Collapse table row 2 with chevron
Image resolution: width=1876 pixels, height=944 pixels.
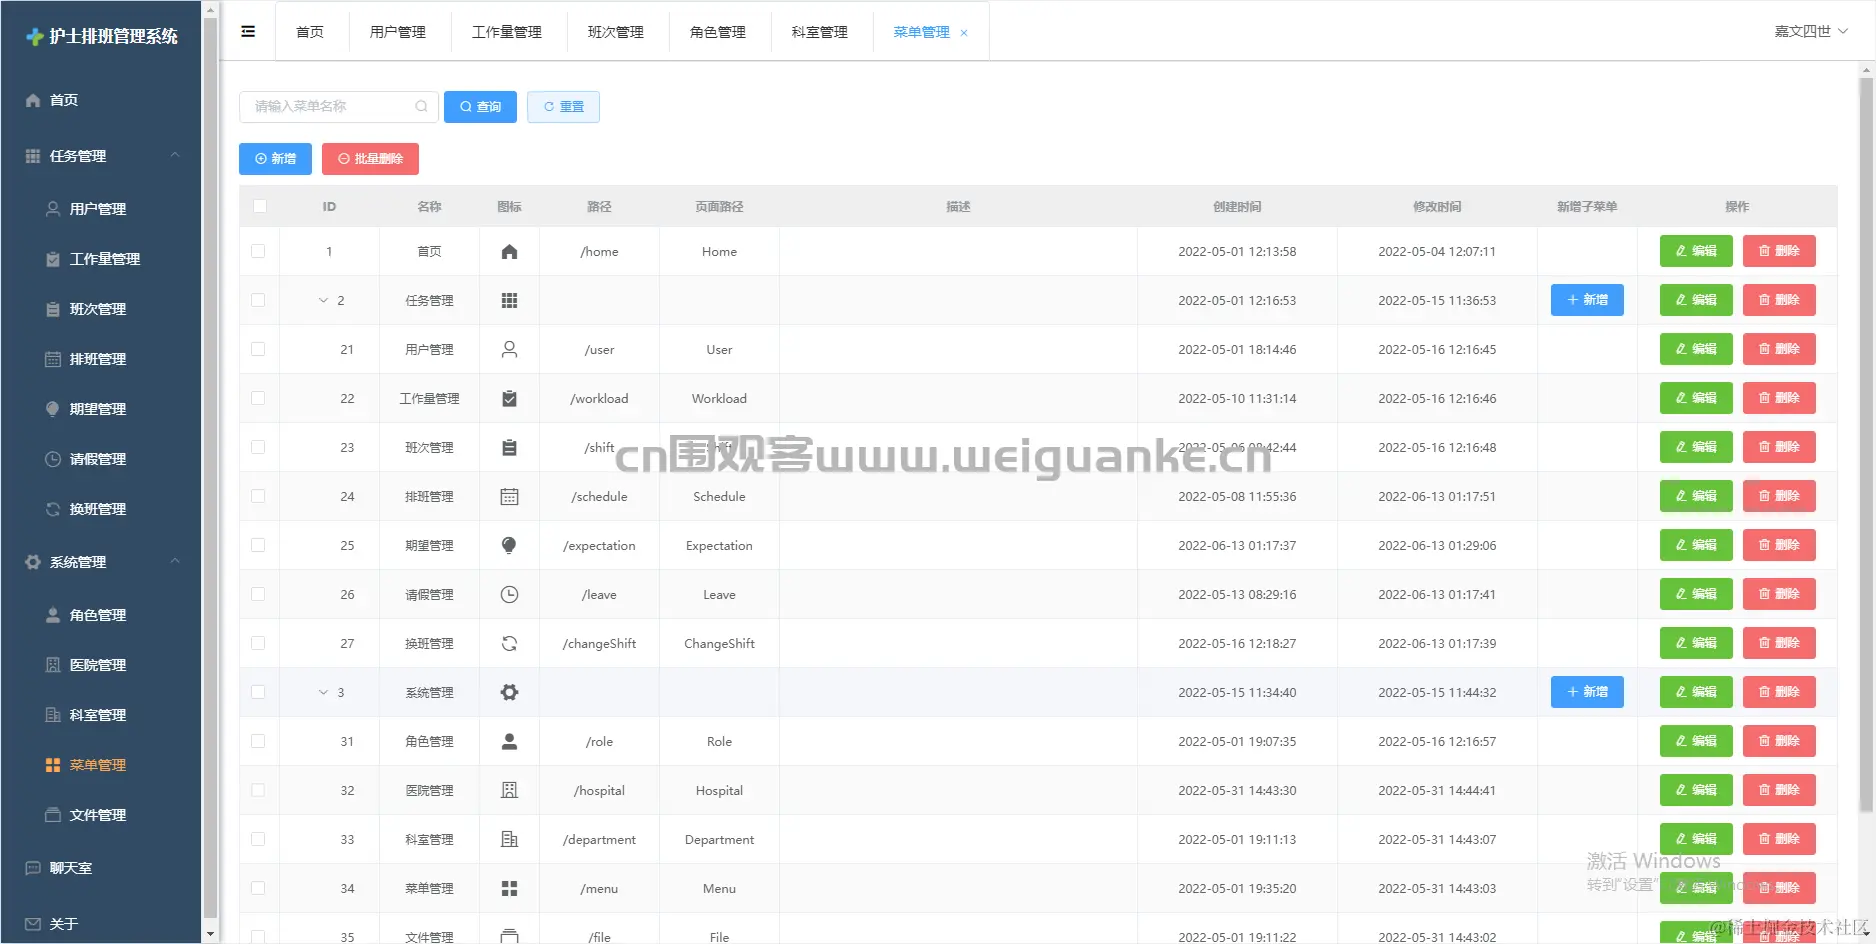point(323,300)
